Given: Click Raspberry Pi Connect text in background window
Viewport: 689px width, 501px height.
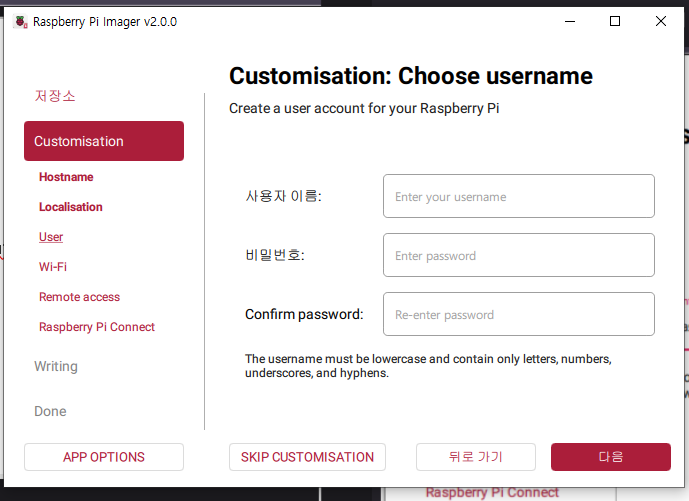Looking at the screenshot, I should (x=492, y=493).
